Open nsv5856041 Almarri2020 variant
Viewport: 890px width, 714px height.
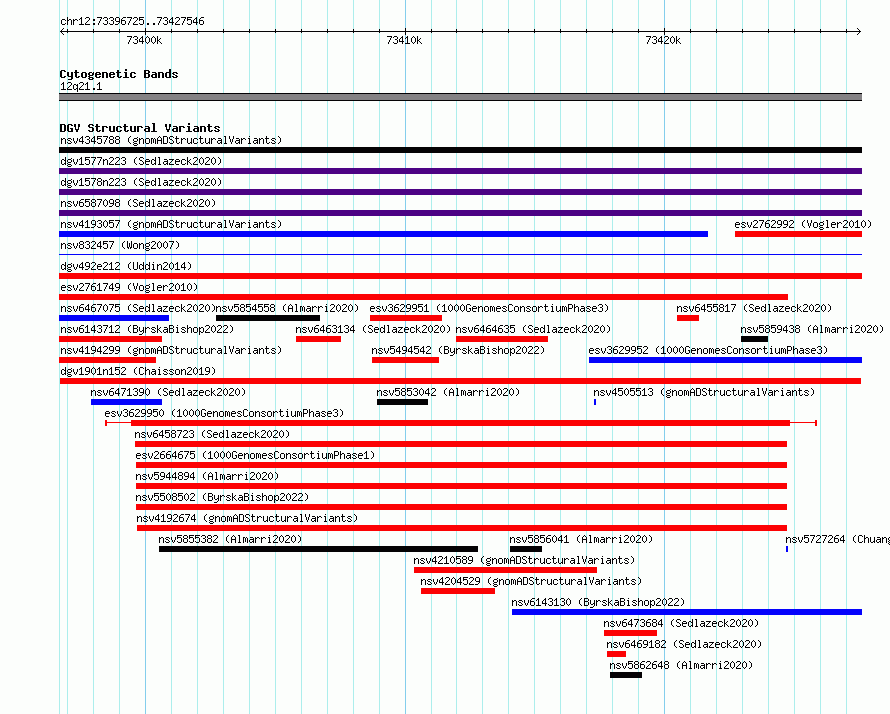[x=526, y=549]
